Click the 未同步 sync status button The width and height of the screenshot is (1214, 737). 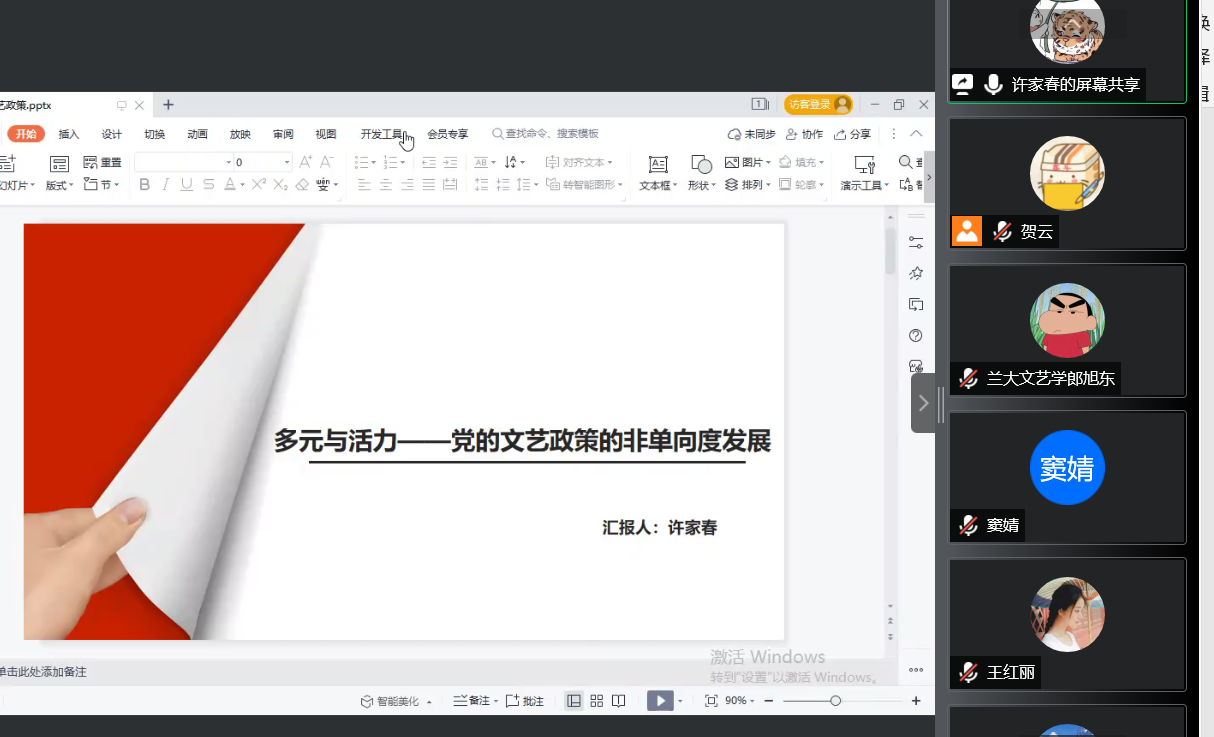pyautogui.click(x=751, y=134)
